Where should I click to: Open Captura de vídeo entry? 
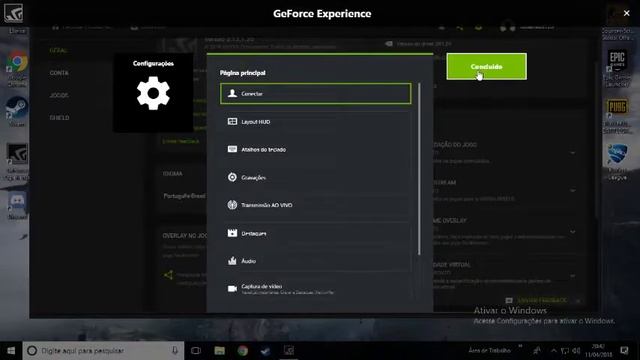(x=316, y=289)
